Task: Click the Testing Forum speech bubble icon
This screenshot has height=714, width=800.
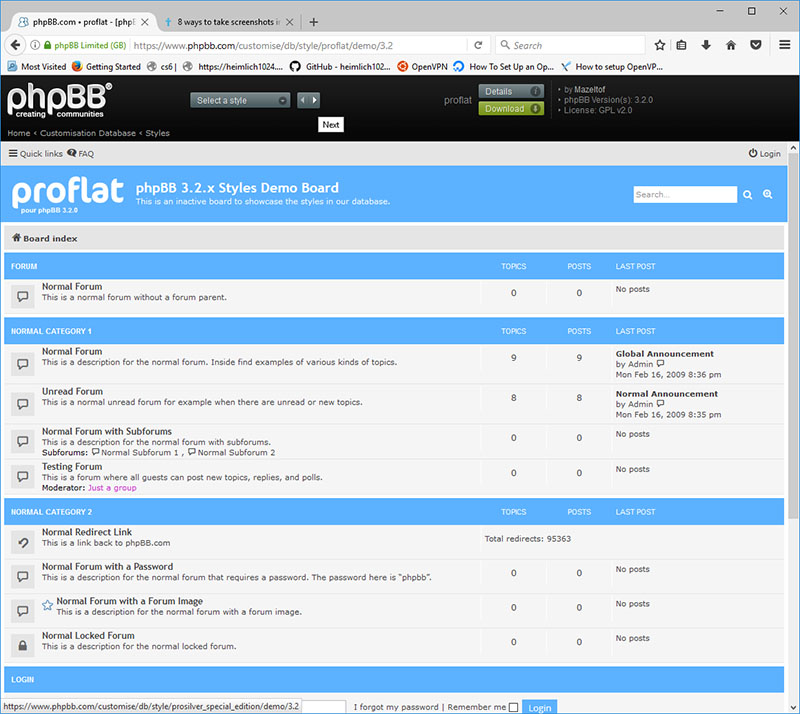Action: pos(22,476)
